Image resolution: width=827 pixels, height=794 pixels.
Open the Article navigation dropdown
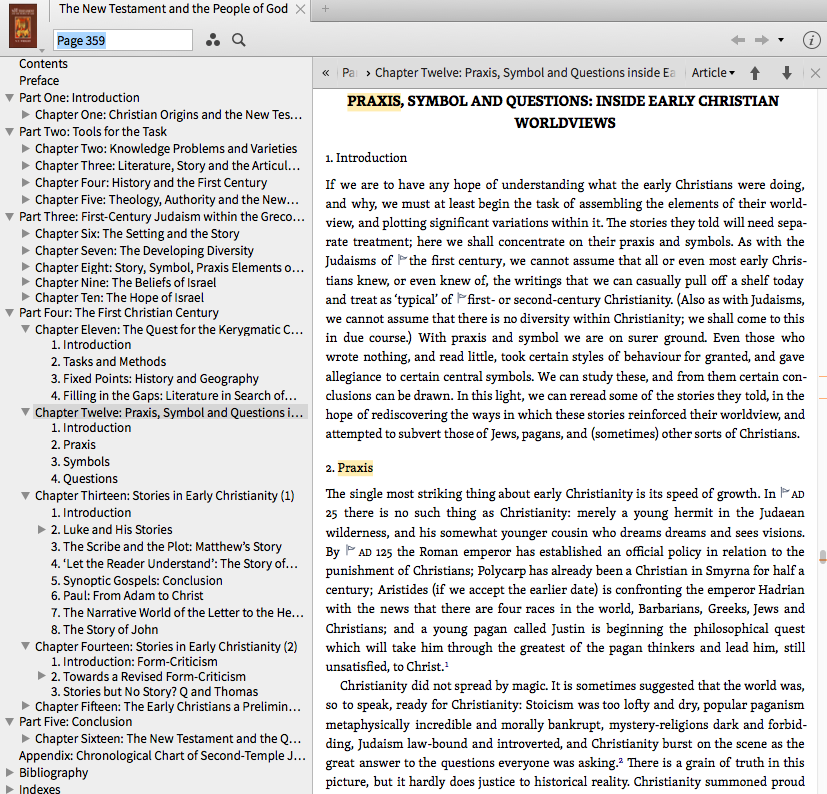tap(713, 73)
